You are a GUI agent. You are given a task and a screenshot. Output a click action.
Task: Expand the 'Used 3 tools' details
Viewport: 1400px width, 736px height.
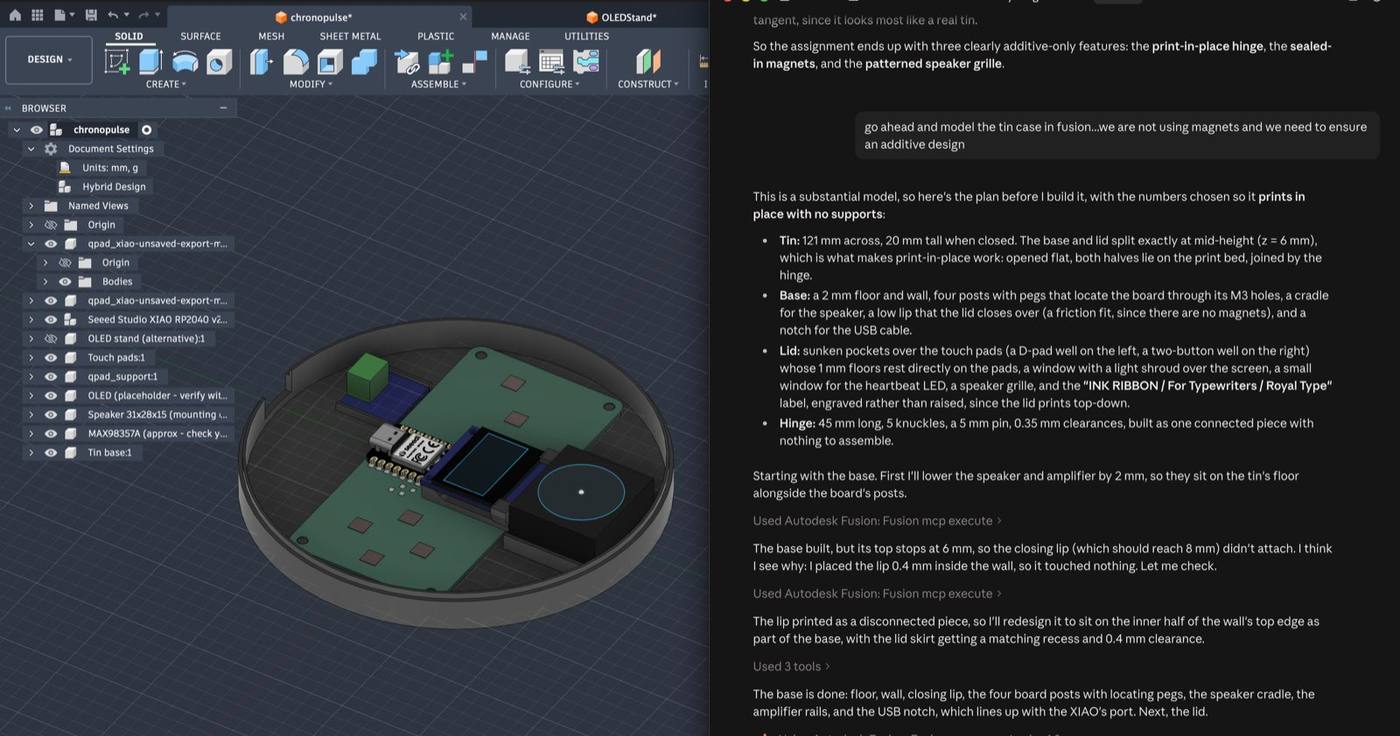[791, 667]
